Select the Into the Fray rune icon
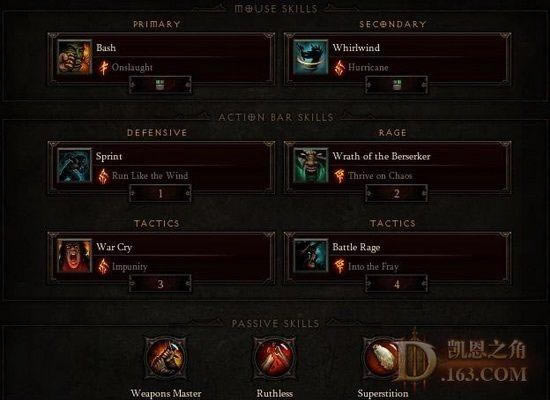This screenshot has width=550, height=400. coord(339,266)
